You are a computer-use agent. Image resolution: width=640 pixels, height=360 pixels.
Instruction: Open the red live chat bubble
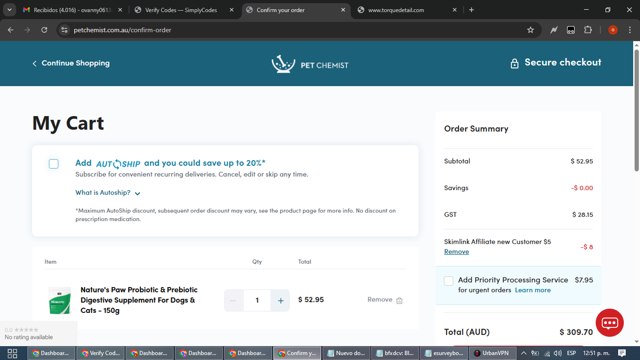[609, 322]
